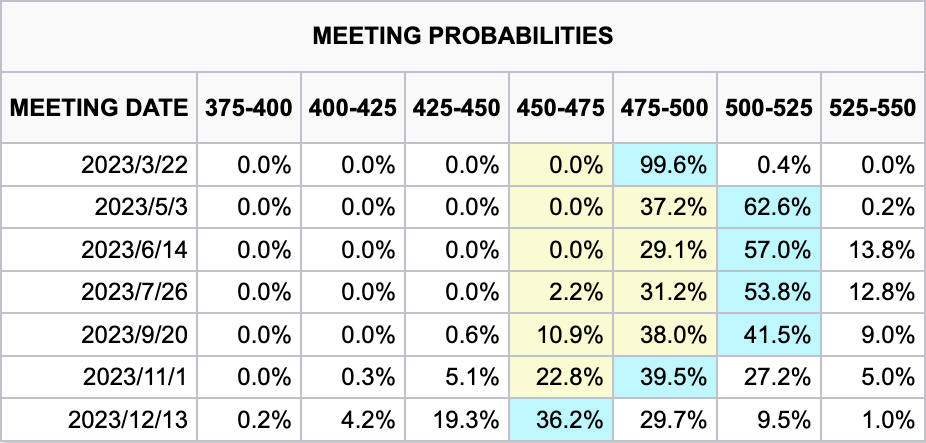Click the MEETING PROBABILITIES table title
This screenshot has width=926, height=443.
[x=462, y=36]
